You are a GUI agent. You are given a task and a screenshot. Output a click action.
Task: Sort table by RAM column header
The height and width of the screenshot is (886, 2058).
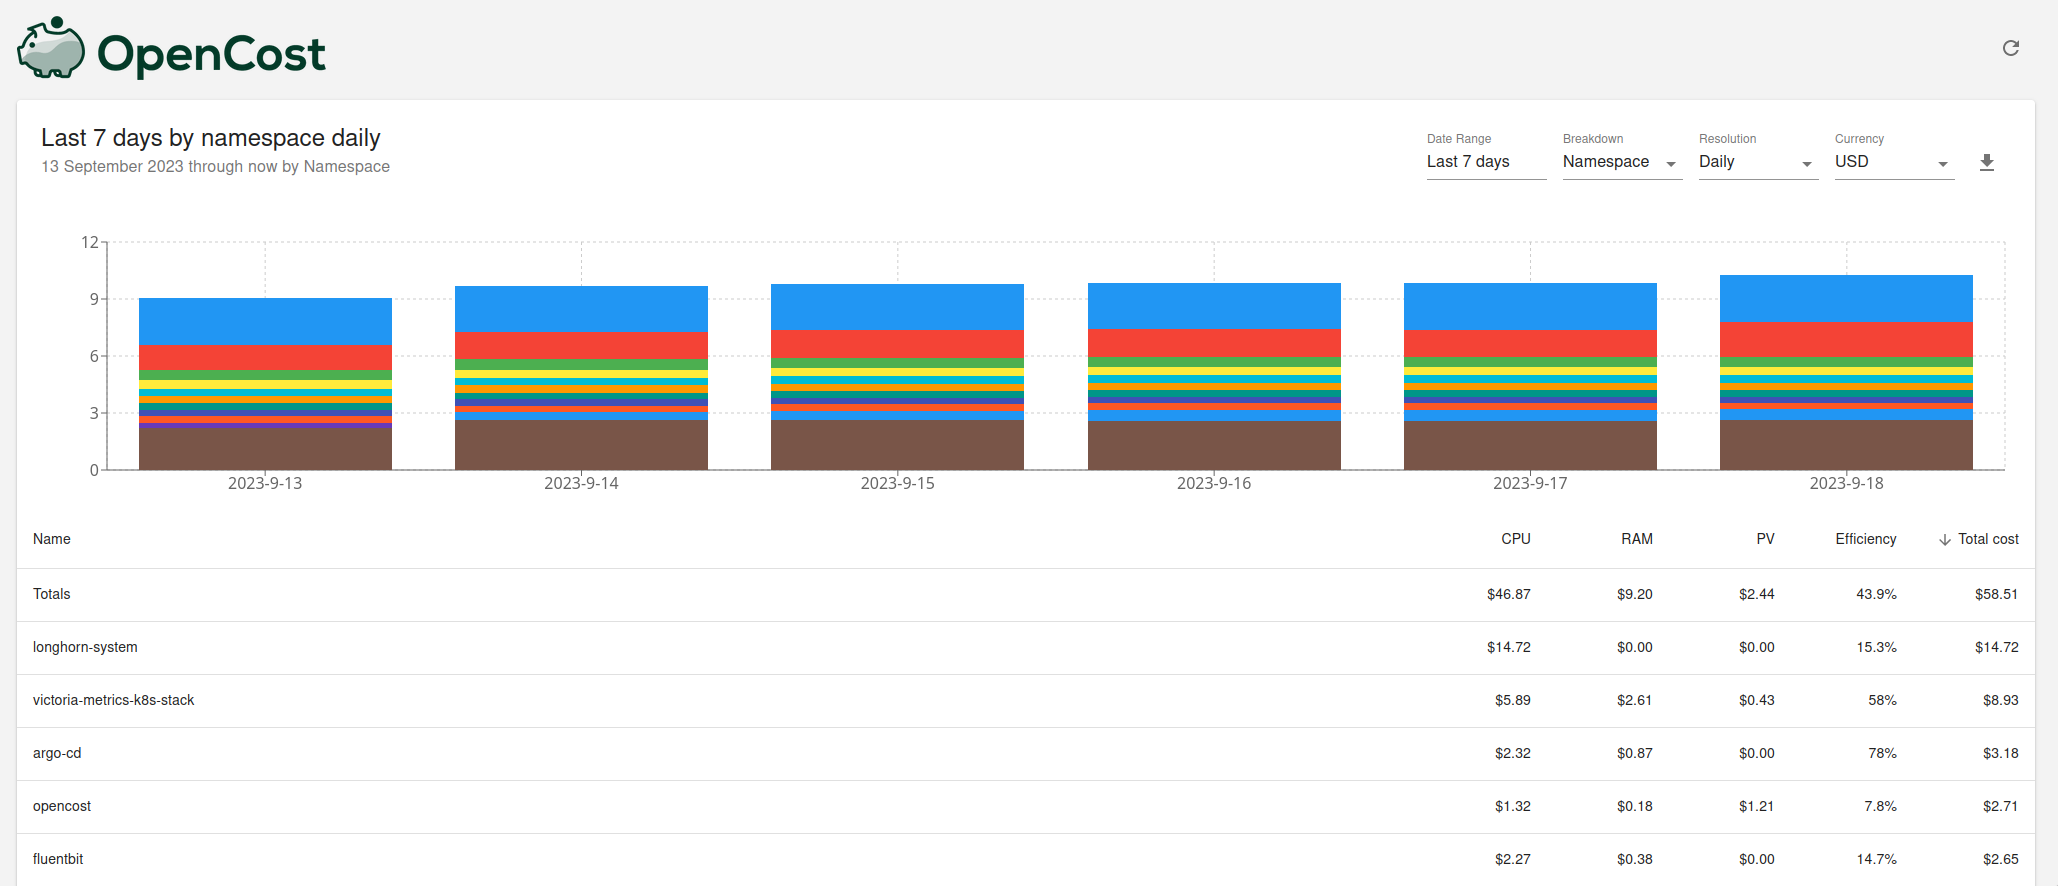(x=1636, y=539)
